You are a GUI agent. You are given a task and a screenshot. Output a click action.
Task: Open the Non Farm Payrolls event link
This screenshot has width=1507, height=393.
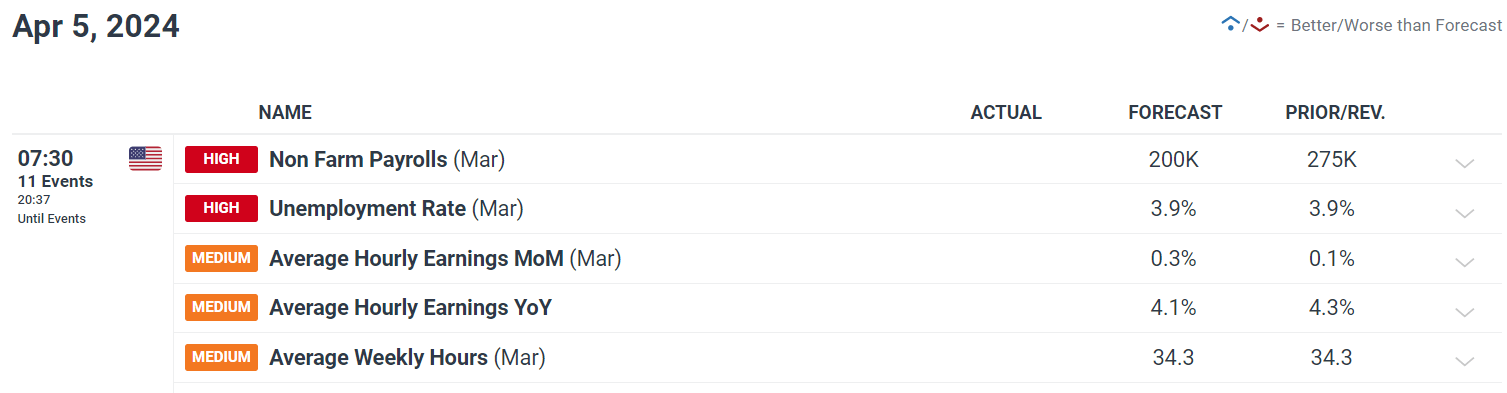[387, 160]
